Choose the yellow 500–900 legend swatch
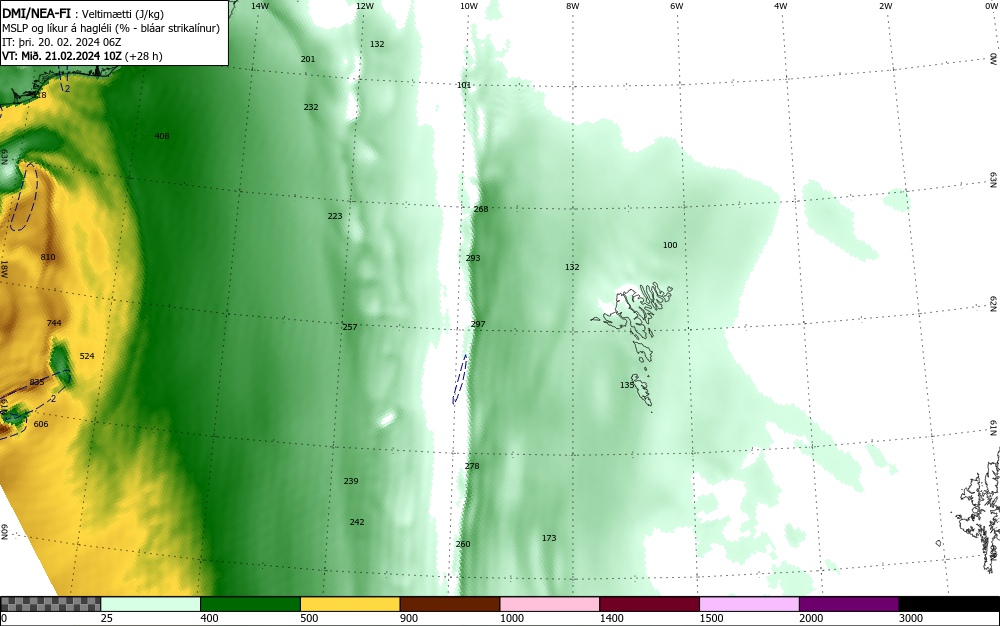1000x626 pixels. point(350,604)
